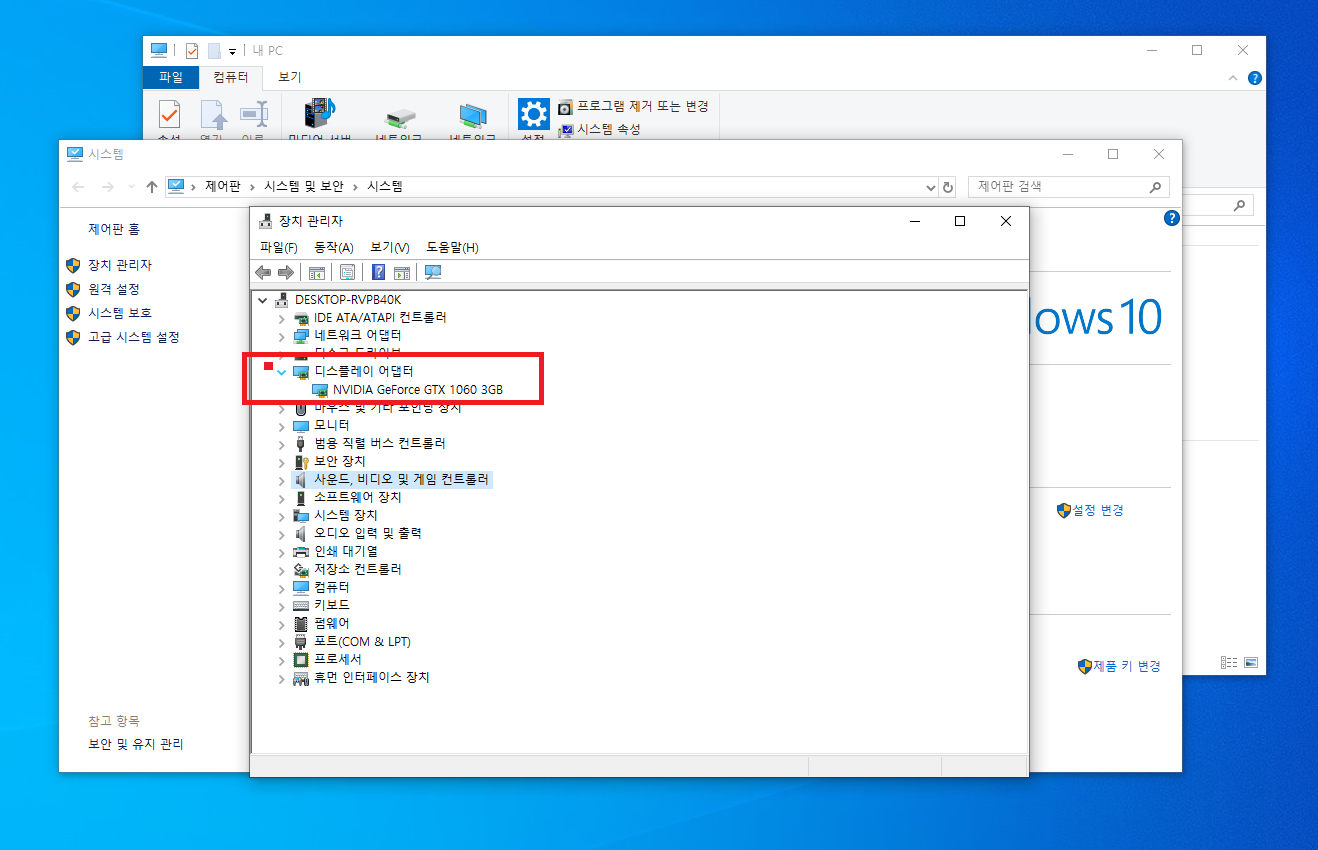Open the 도움말(H) menu in Device Manager
Image resolution: width=1318 pixels, height=850 pixels.
coord(452,247)
